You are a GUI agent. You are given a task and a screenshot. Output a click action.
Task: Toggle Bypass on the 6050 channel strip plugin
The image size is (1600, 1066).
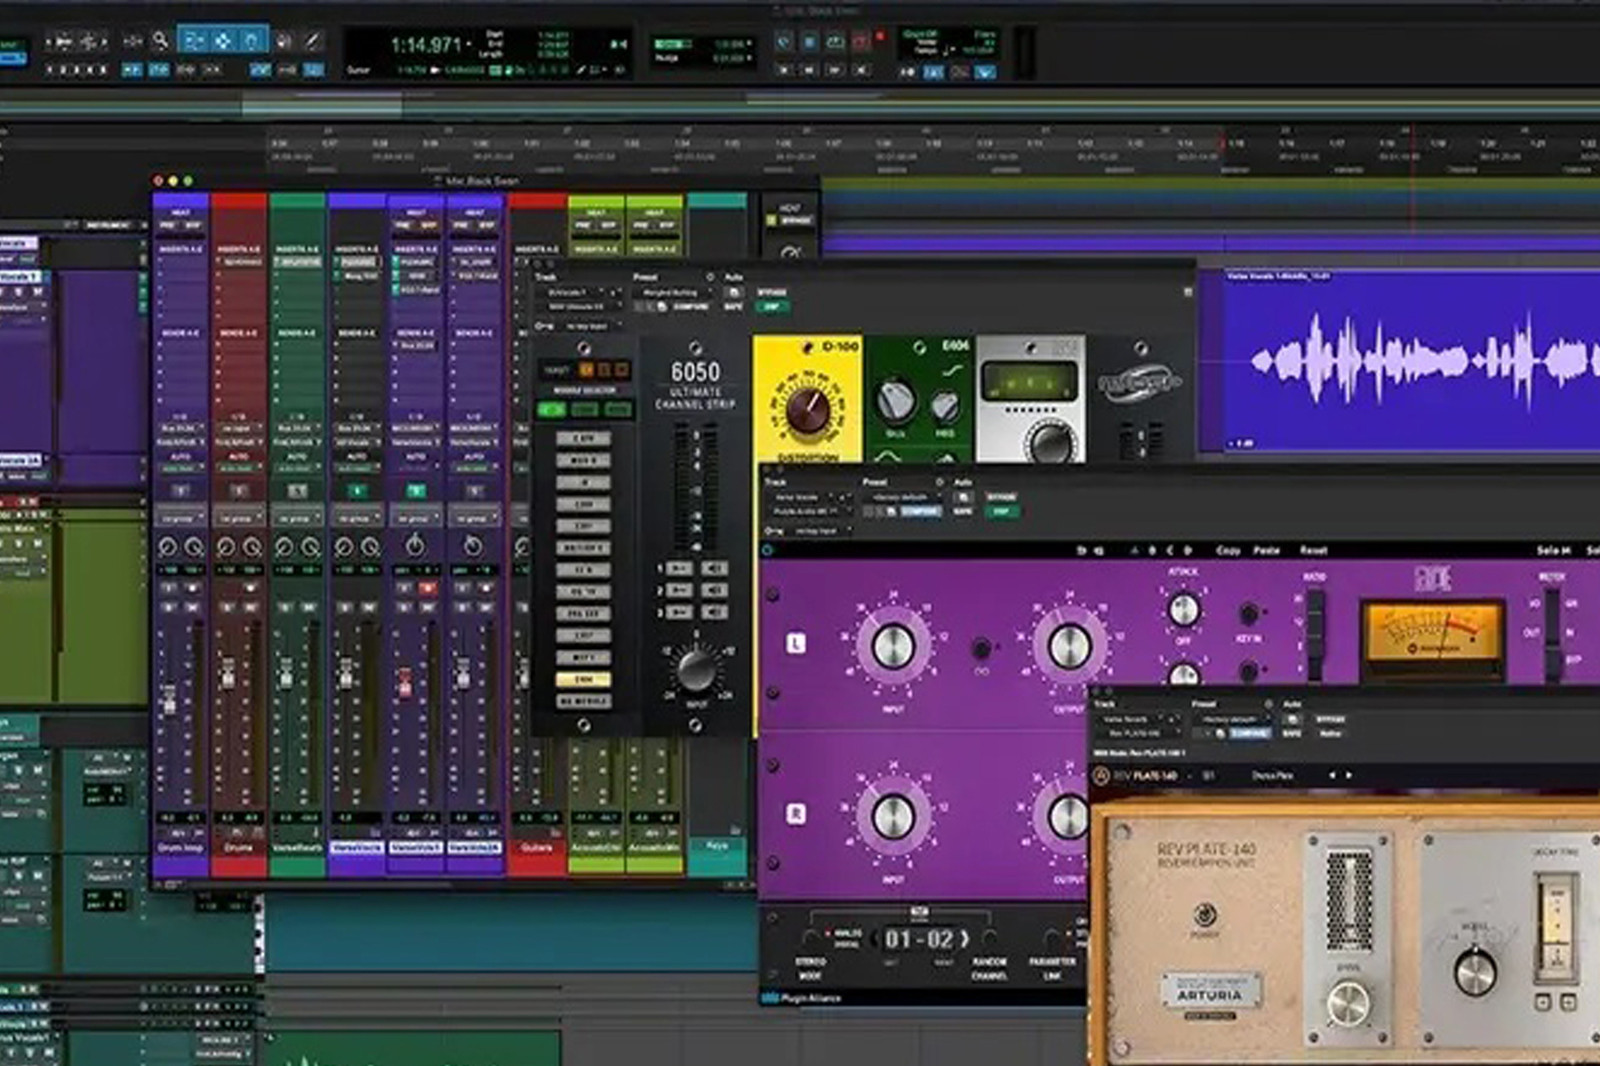tap(772, 293)
